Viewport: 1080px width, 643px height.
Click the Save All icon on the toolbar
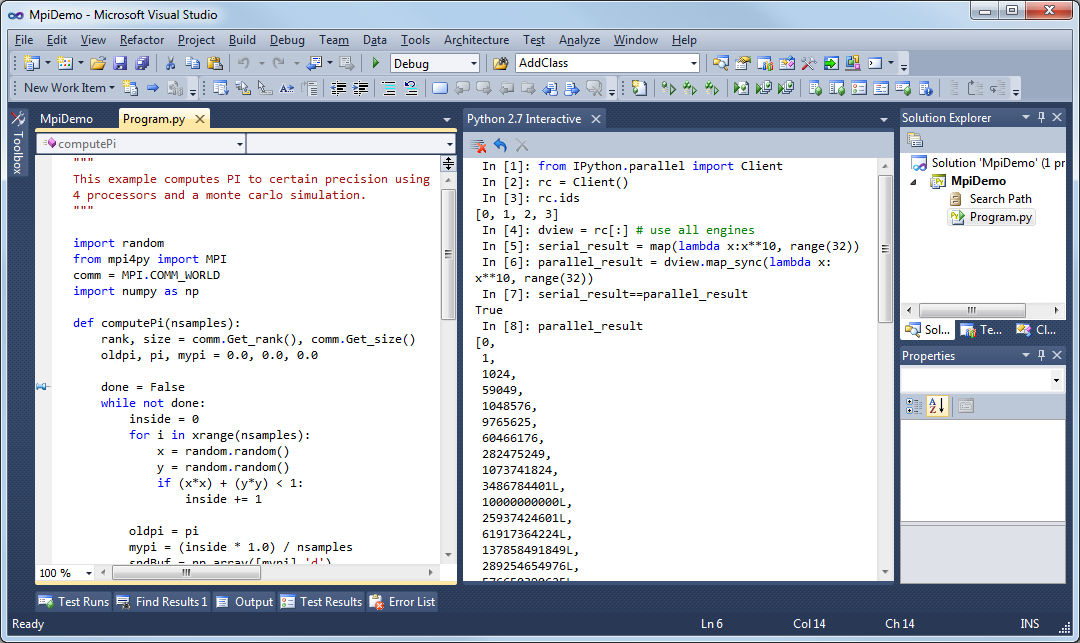pyautogui.click(x=144, y=62)
